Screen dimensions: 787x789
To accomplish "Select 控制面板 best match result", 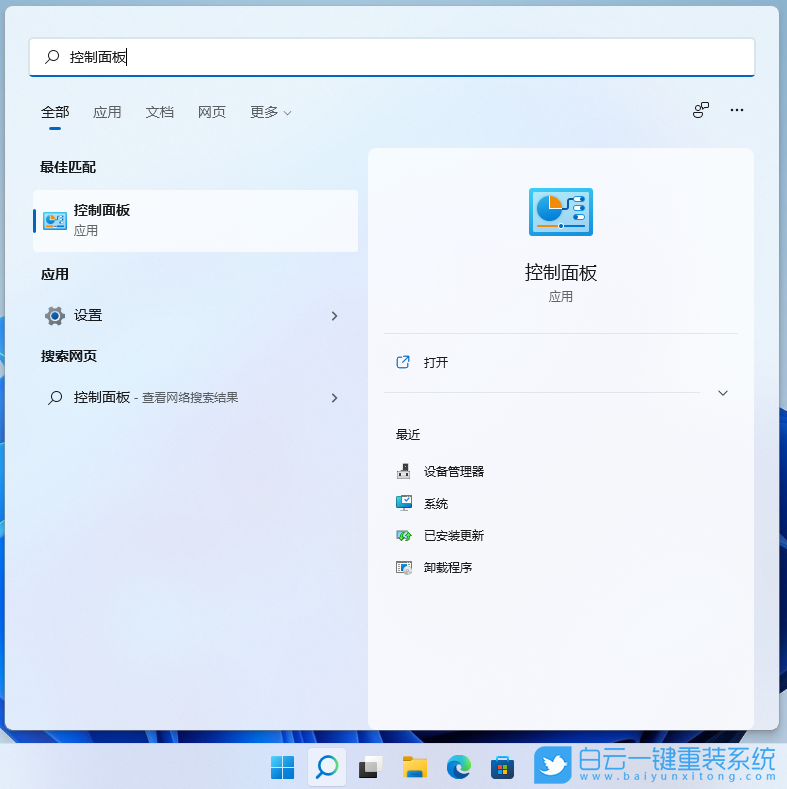I will (x=195, y=220).
